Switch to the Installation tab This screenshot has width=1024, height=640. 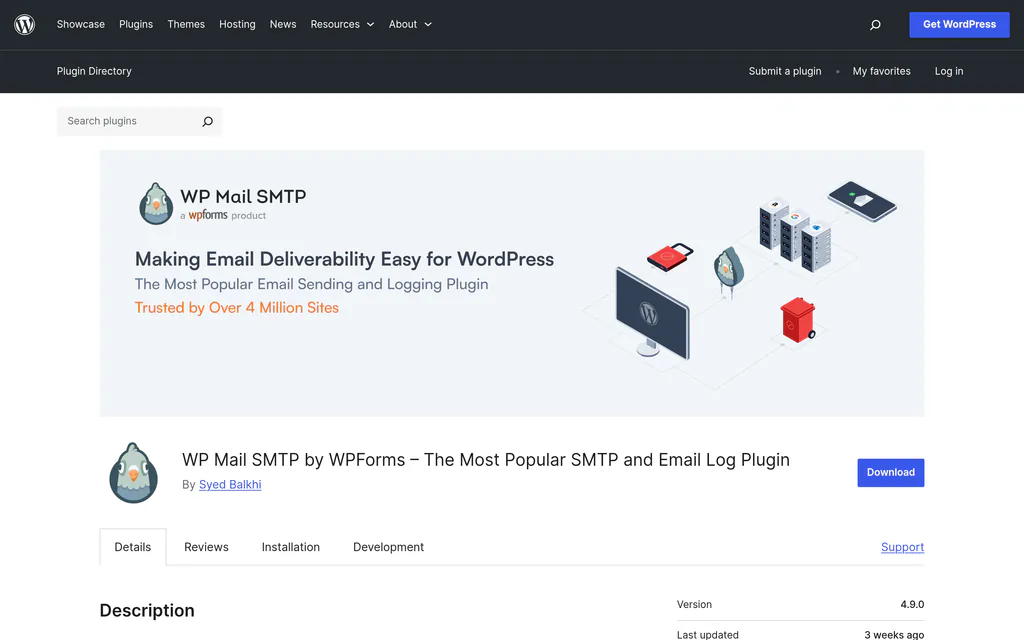pos(291,547)
